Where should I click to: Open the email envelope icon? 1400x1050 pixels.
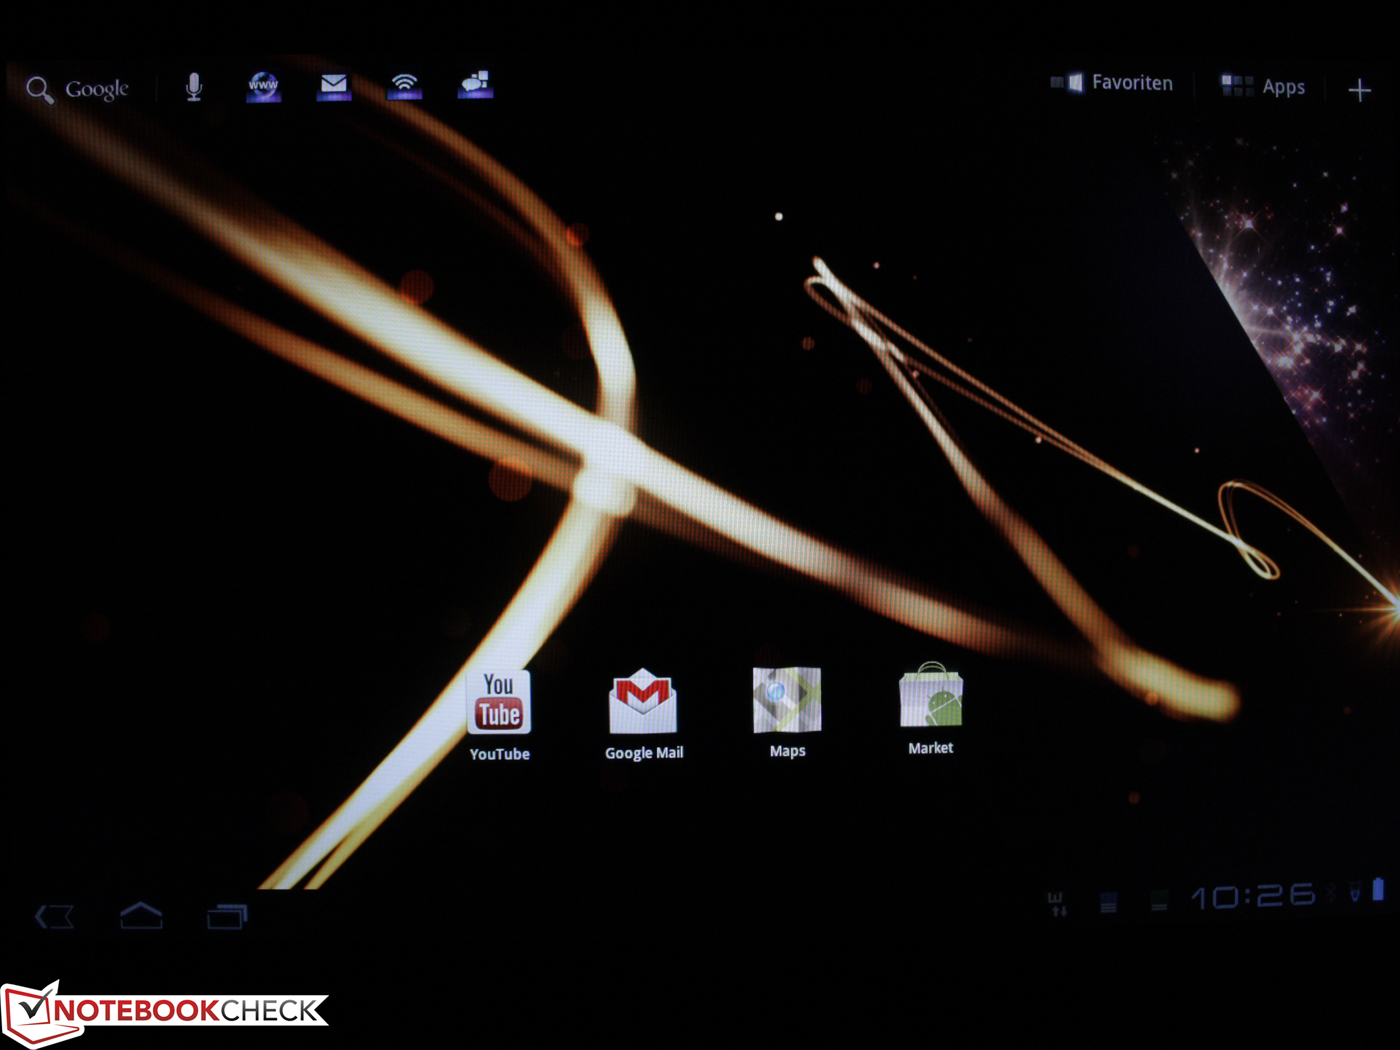(x=334, y=86)
